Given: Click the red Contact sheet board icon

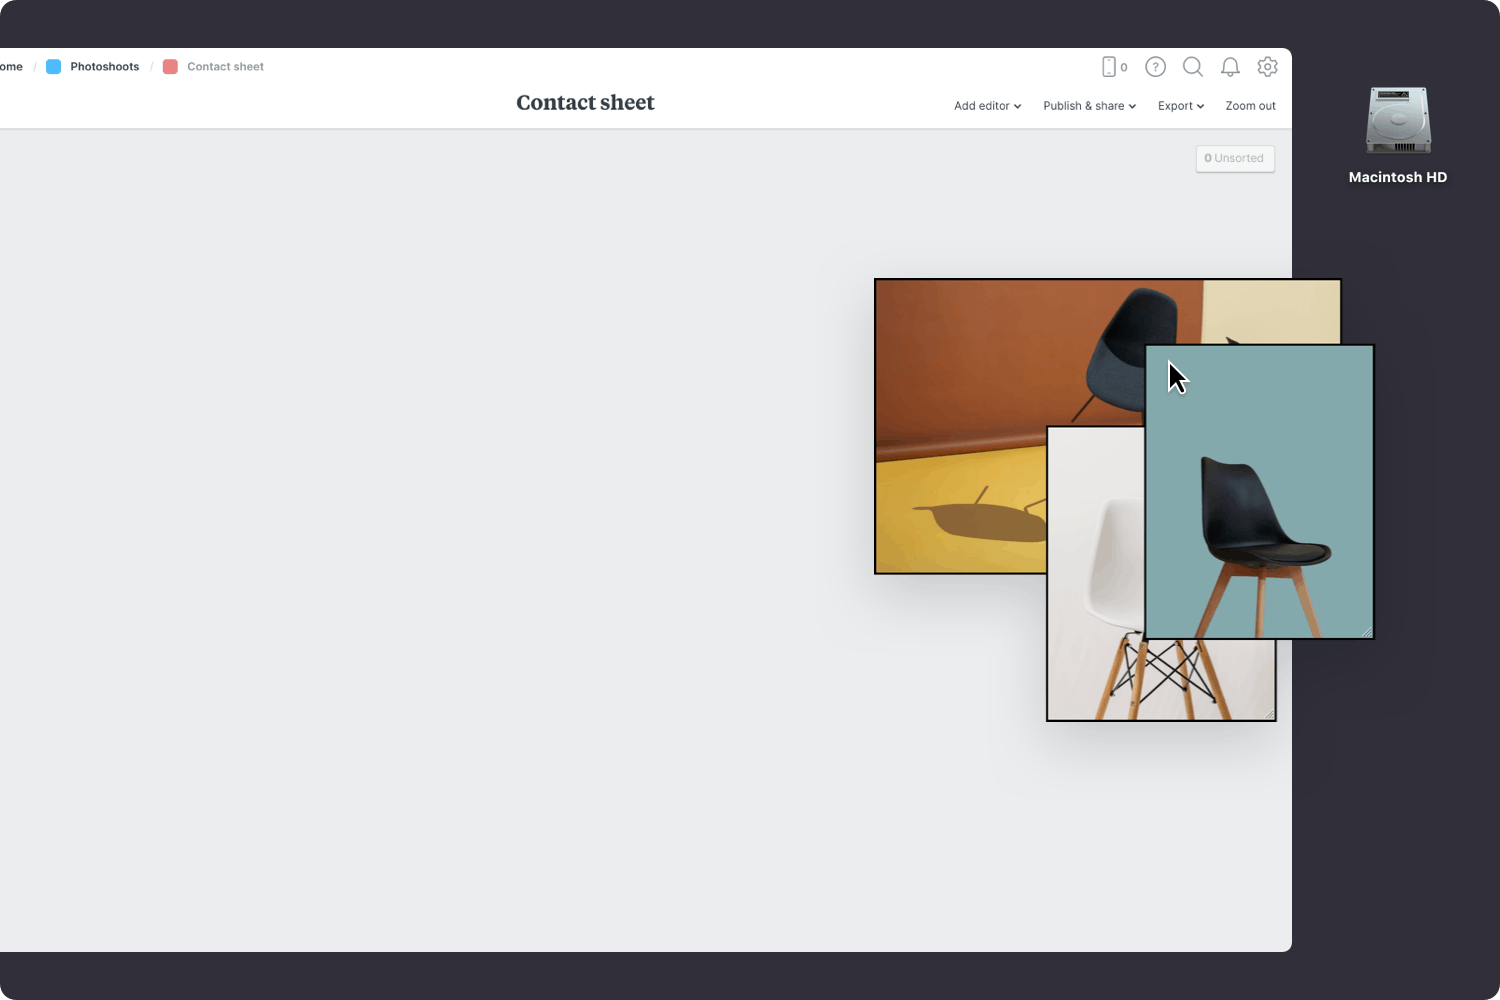Looking at the screenshot, I should coord(170,67).
